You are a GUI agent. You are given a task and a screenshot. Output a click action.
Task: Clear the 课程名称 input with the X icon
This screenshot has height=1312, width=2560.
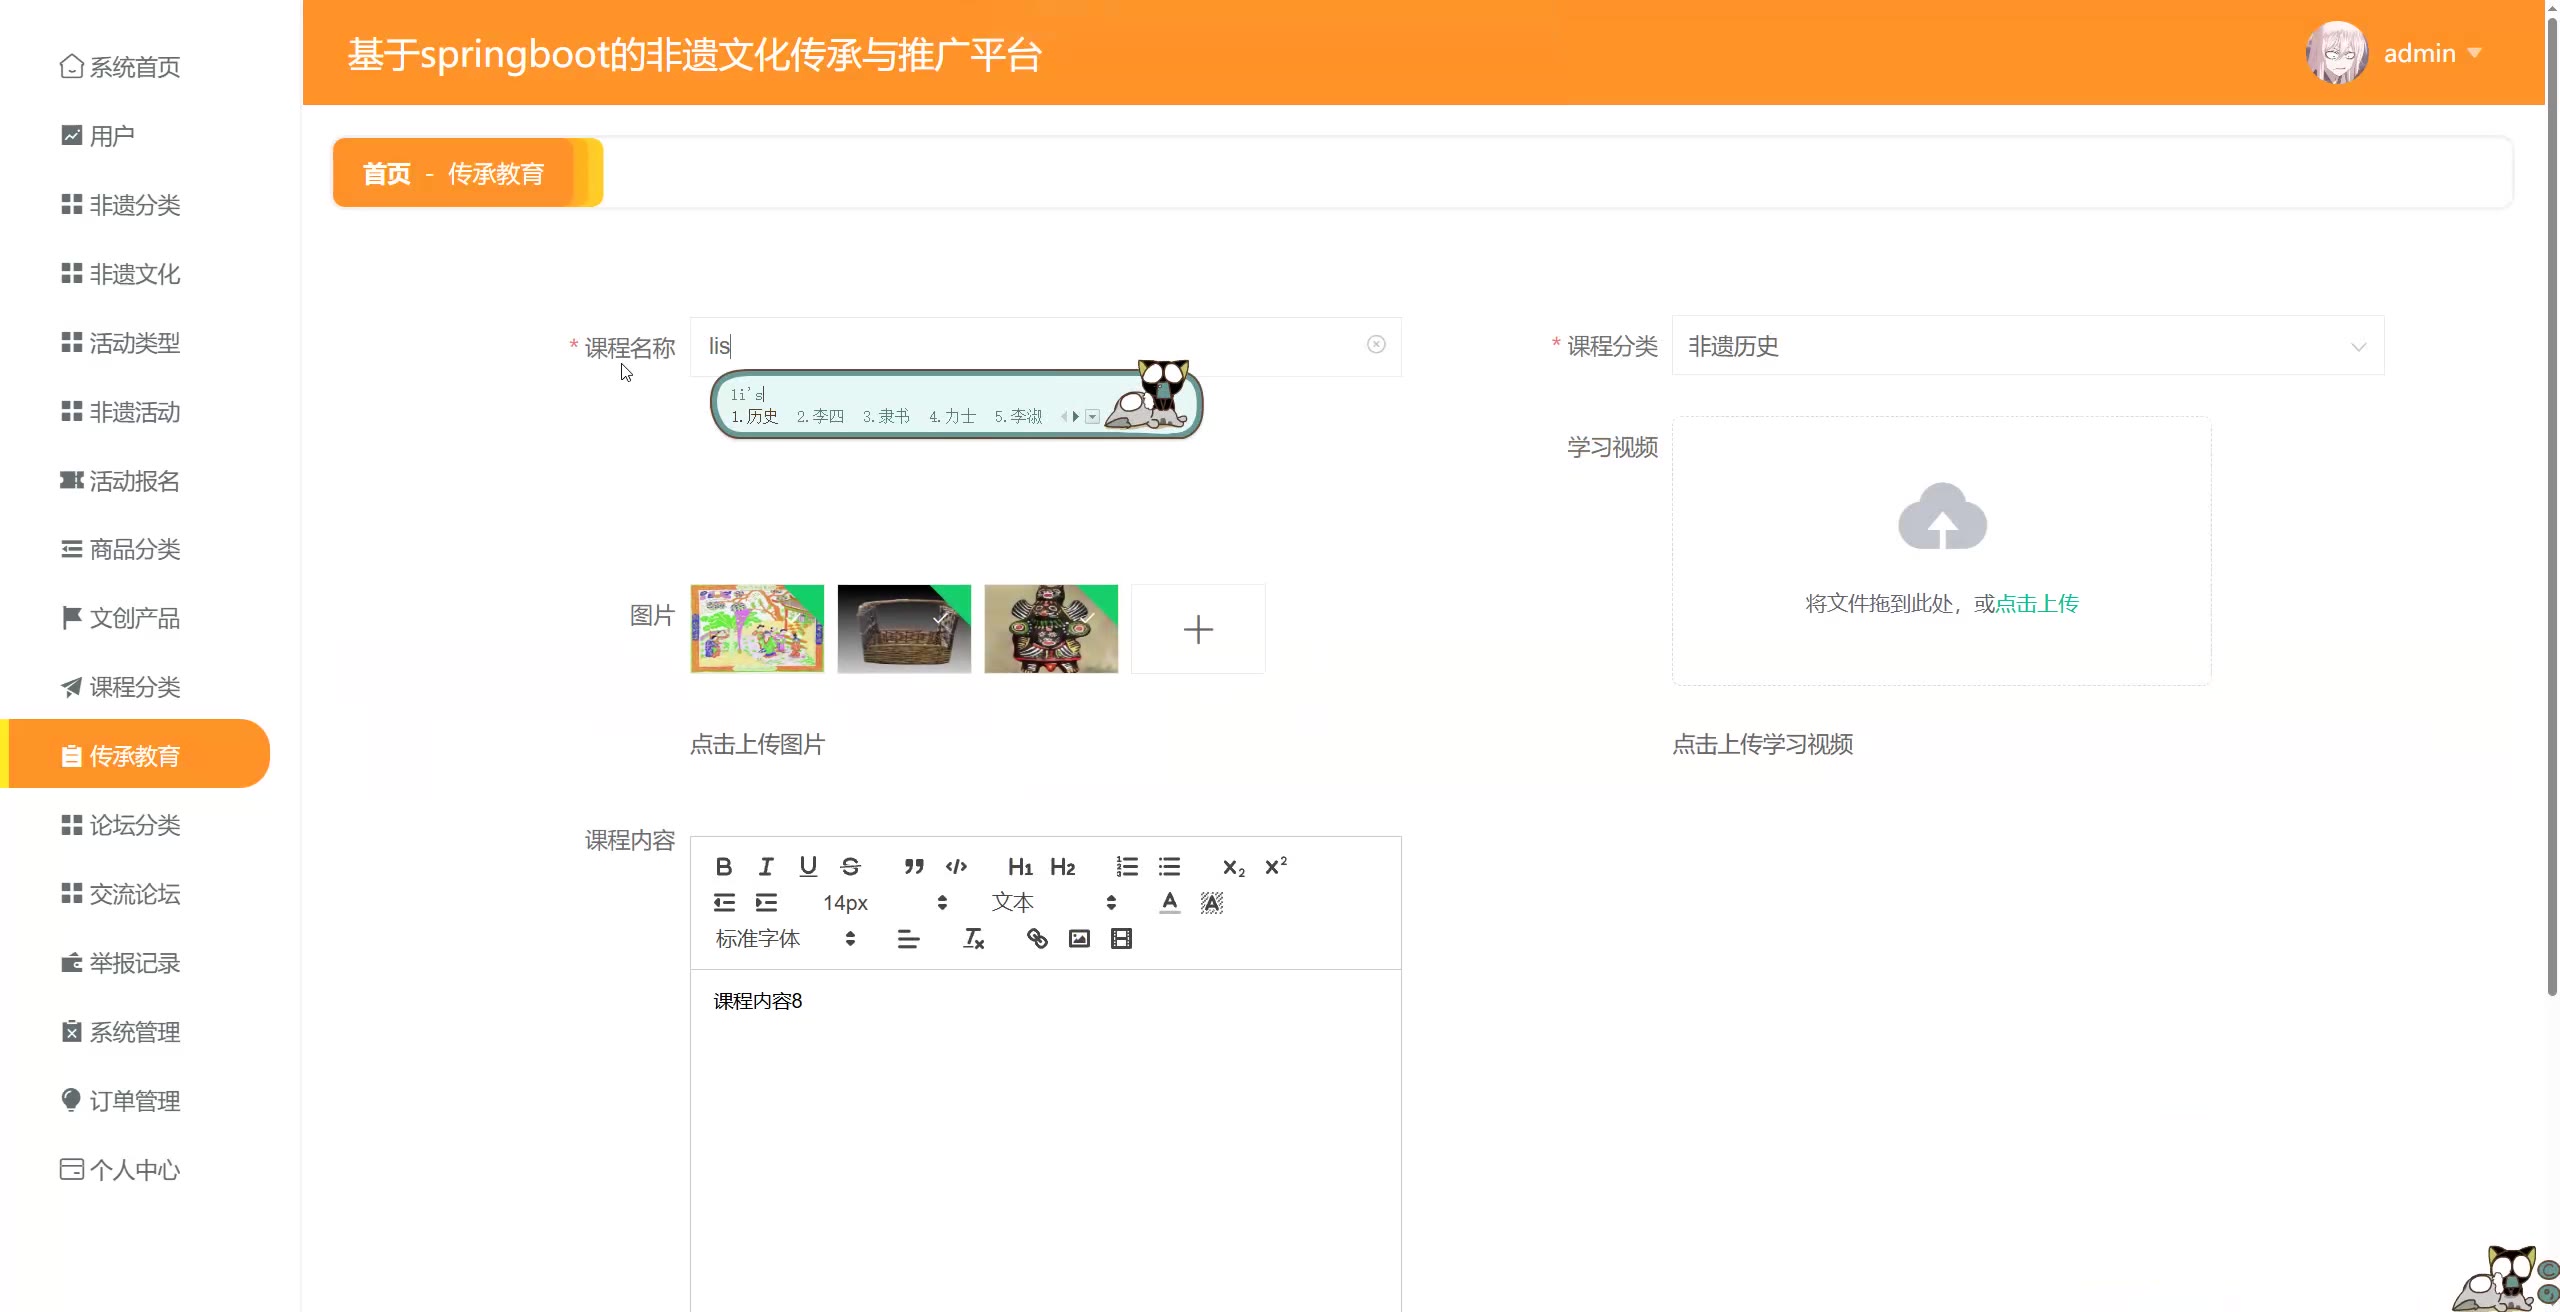coord(1376,345)
